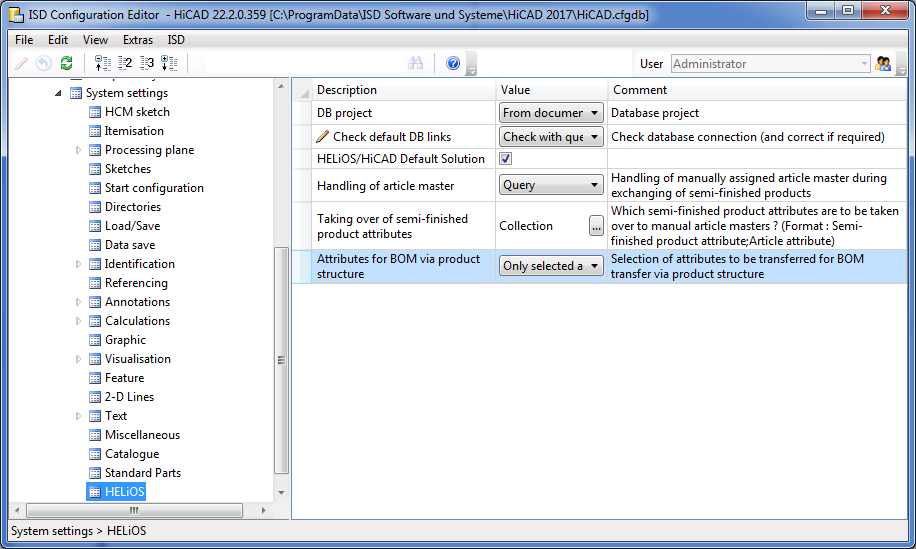The image size is (916, 549).
Task: Click the Collection ellipsis button
Action: (596, 225)
